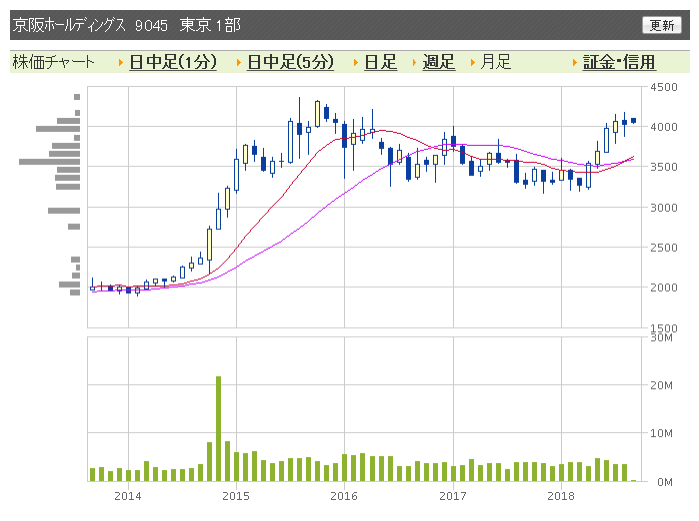
Task: Switch to the 週足 weekly chart
Action: pos(439,62)
